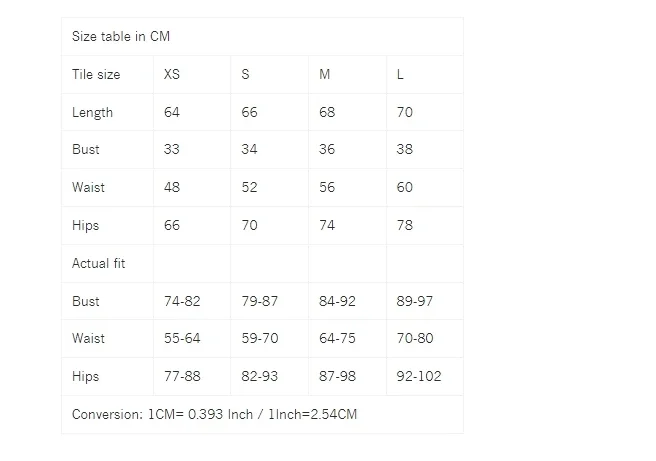
Task: Select the 'Actual fit' row label
Action: pyautogui.click(x=98, y=263)
